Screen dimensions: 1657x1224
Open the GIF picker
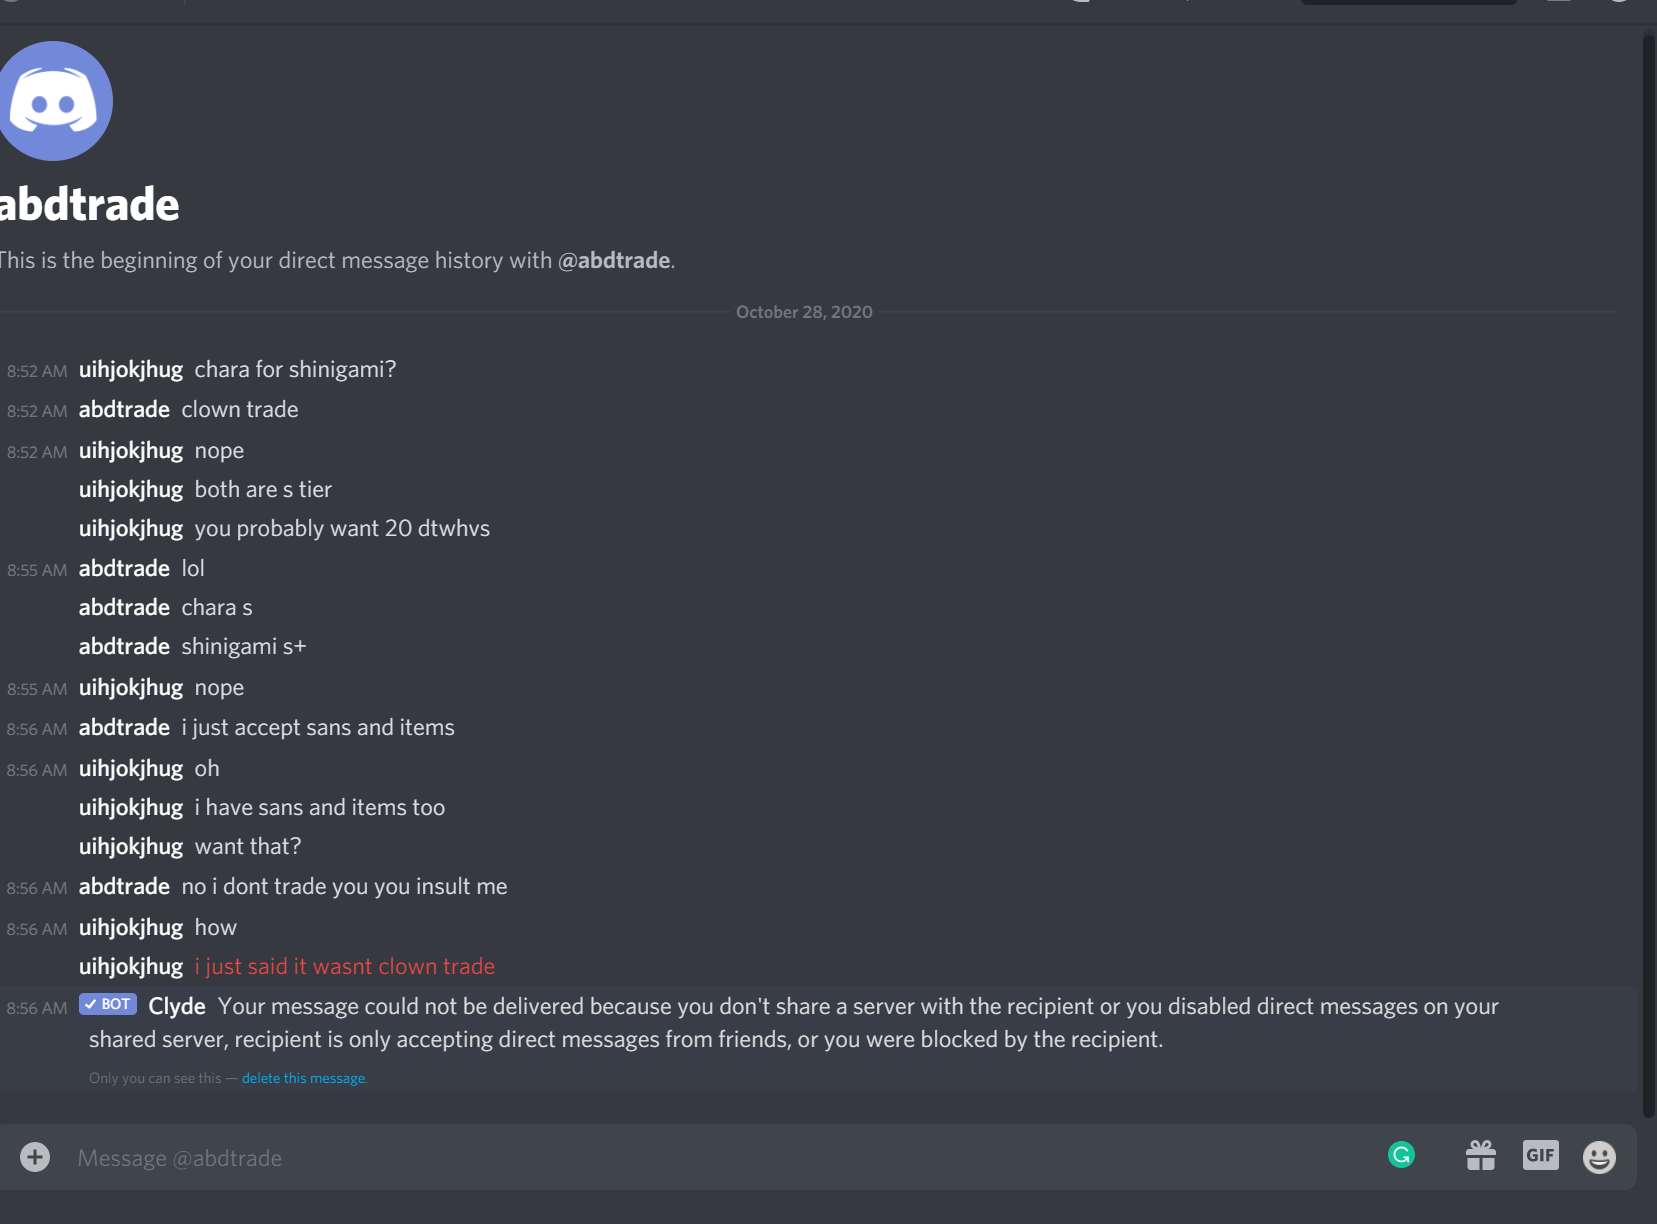[1540, 1156]
